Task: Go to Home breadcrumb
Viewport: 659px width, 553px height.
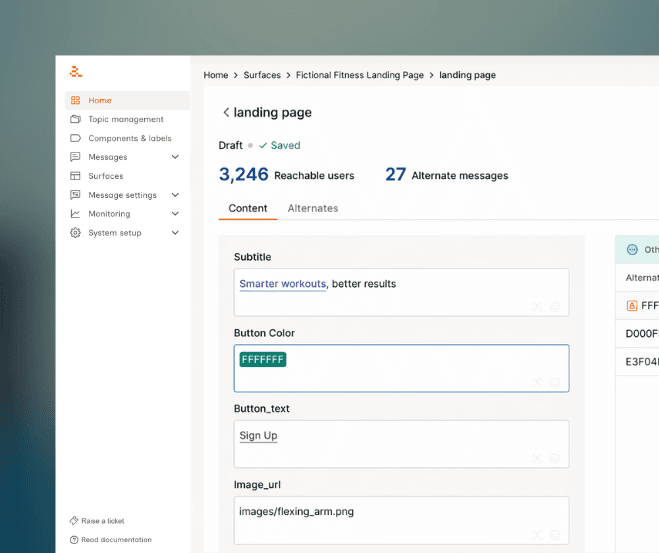Action: click(x=216, y=75)
